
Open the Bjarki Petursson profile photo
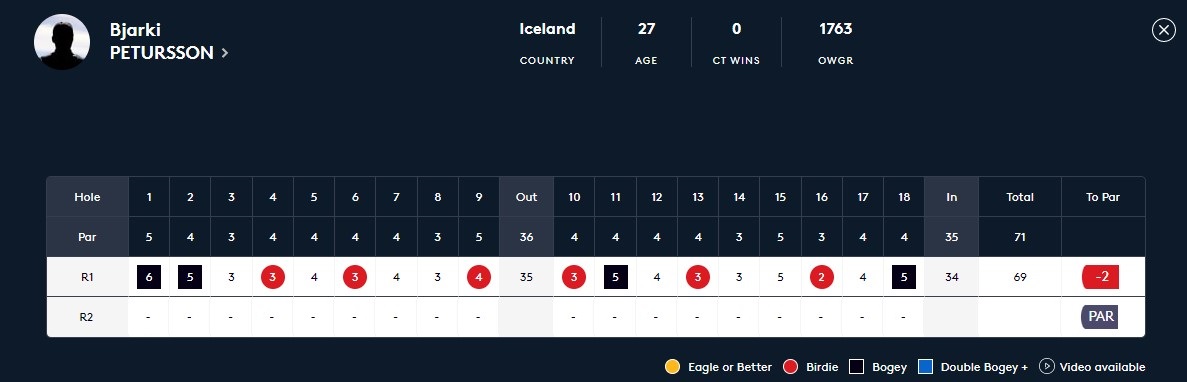coord(62,42)
